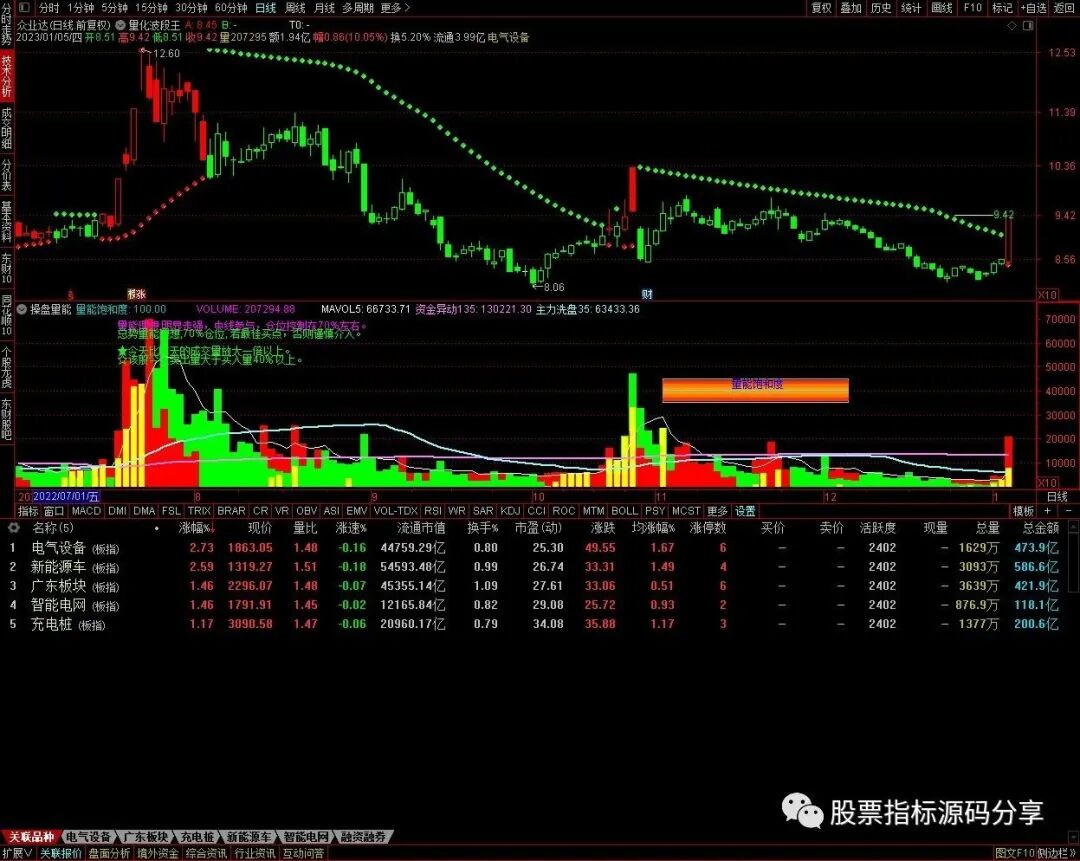Select the 日线 daily chart tab
The width and height of the screenshot is (1080, 861).
[x=265, y=8]
